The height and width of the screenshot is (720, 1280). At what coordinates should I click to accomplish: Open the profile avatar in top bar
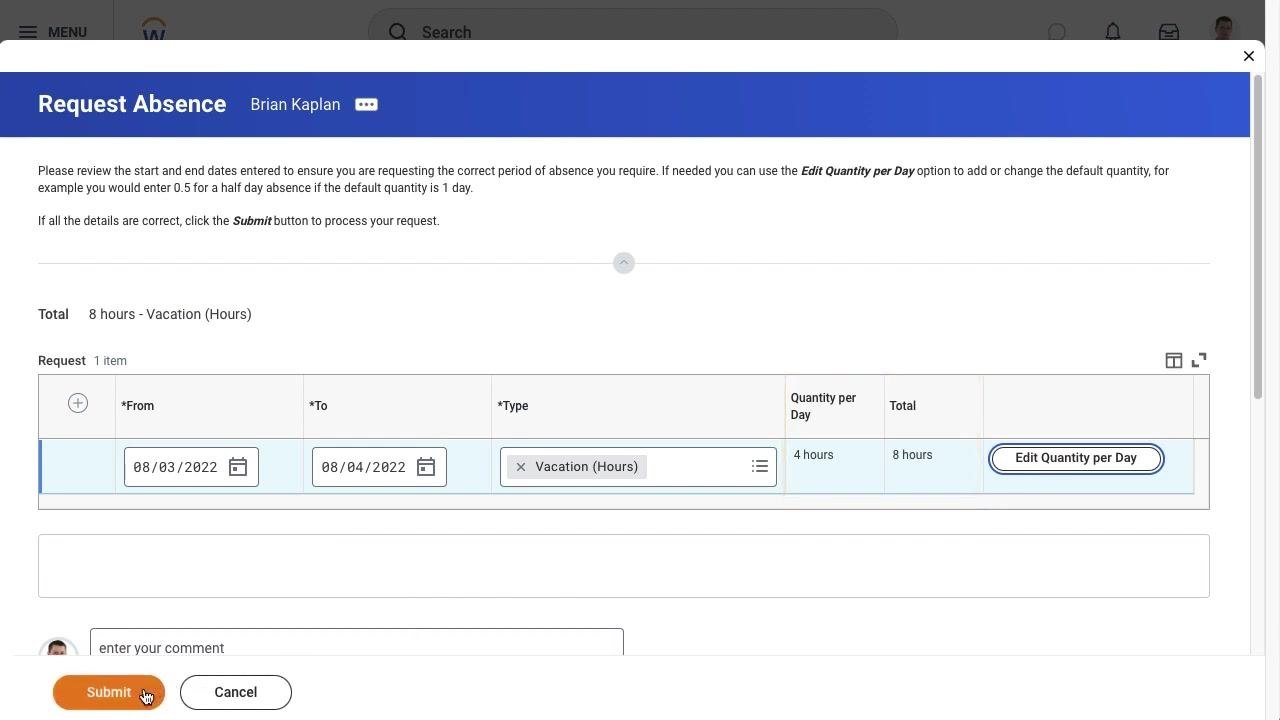coord(1224,29)
